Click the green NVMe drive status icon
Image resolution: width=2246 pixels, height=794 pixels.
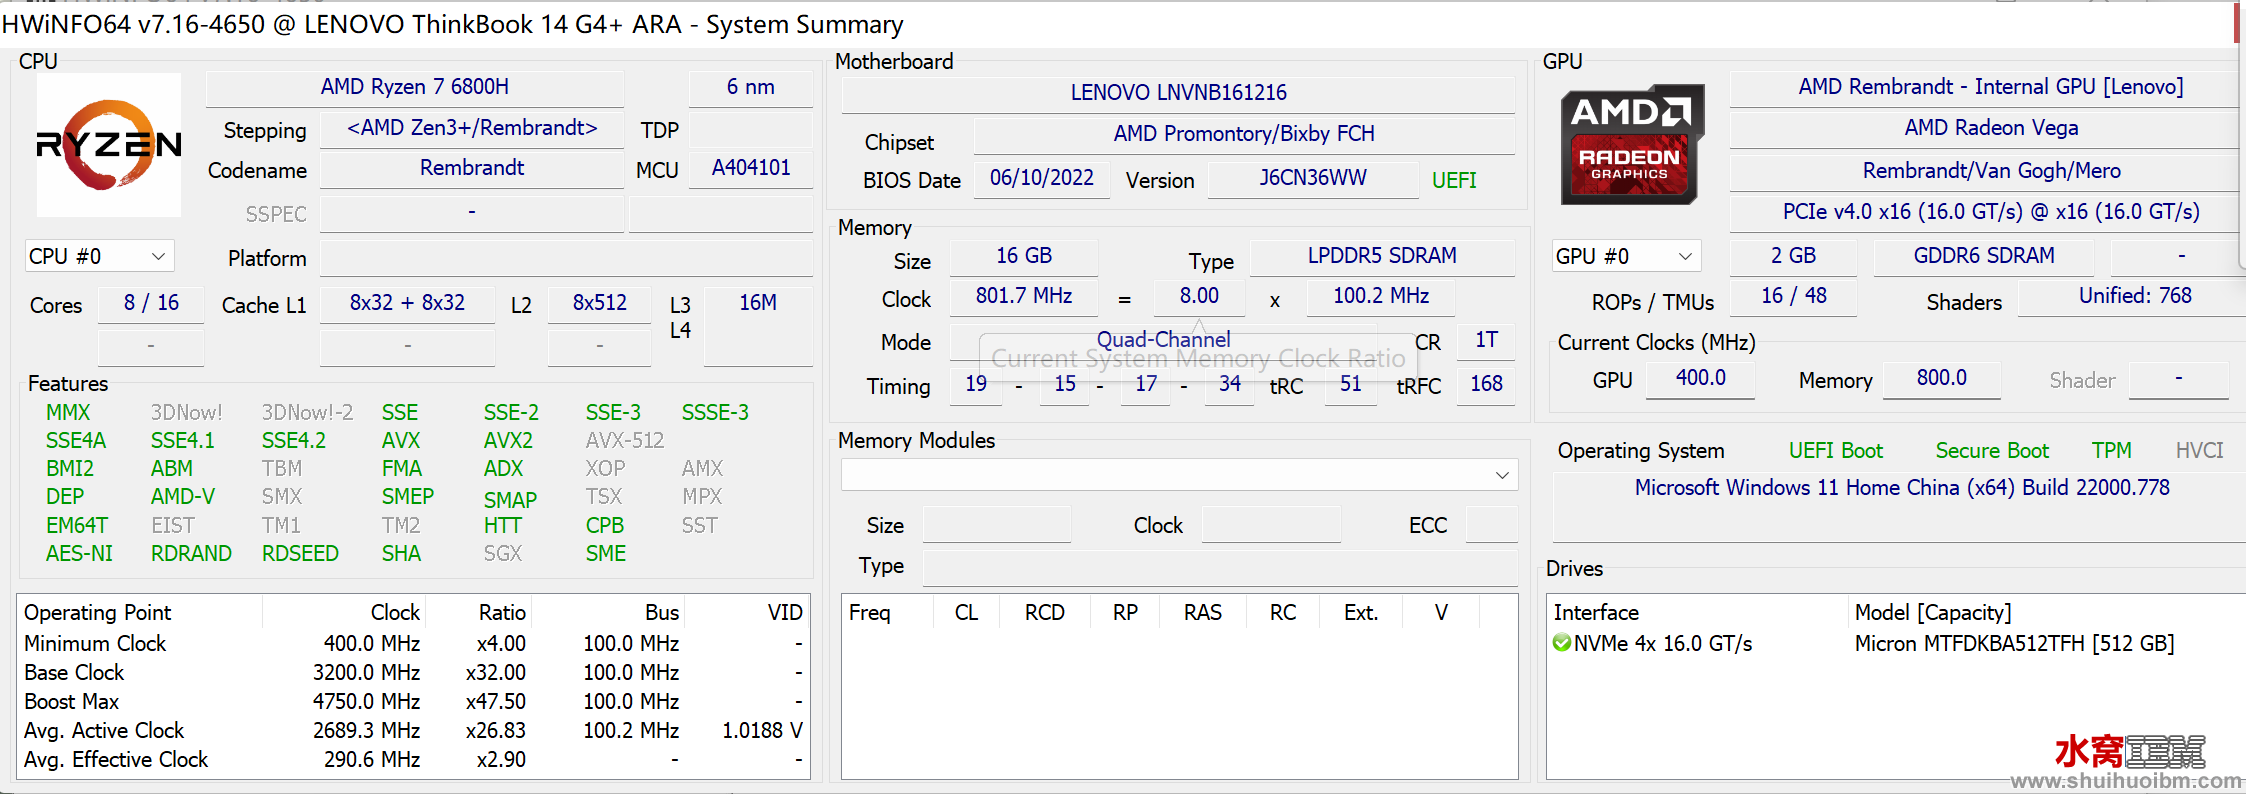[x=1561, y=643]
